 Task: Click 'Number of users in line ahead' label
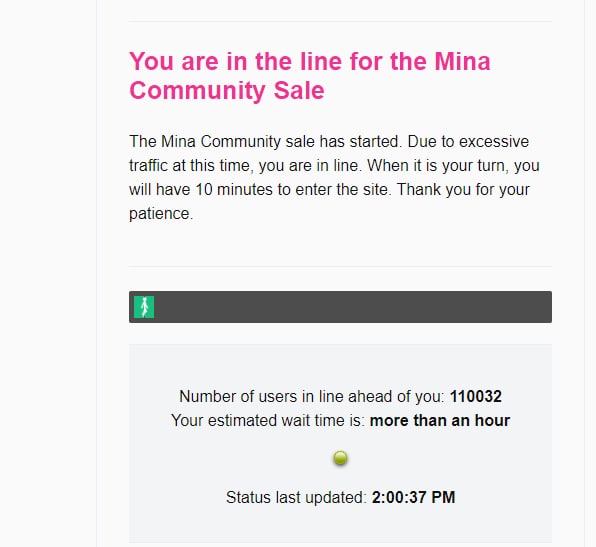click(x=312, y=396)
